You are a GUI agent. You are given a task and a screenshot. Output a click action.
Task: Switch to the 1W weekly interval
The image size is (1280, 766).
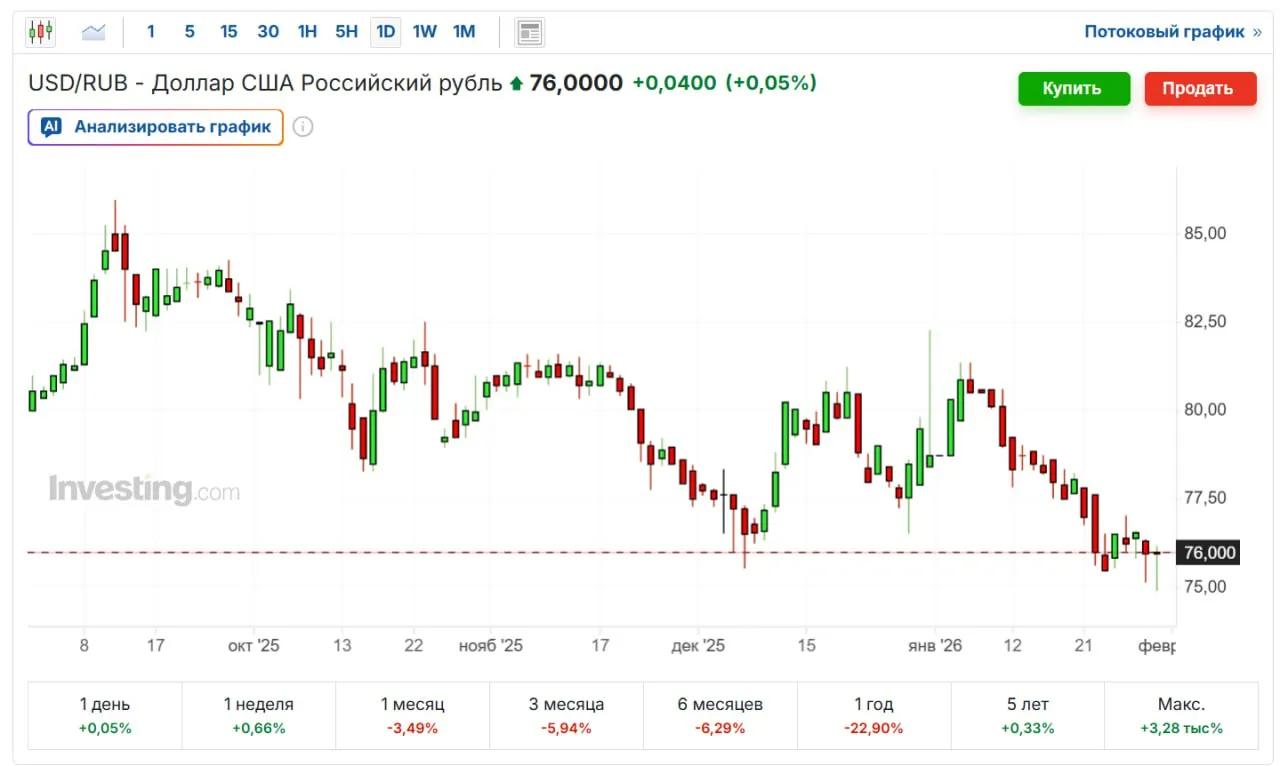(x=424, y=32)
